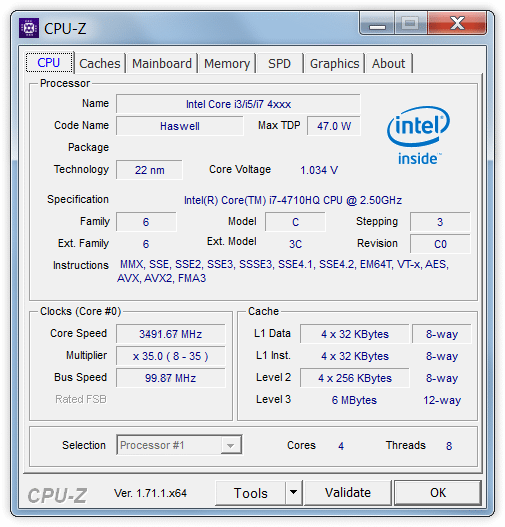Open the Tools dropdown arrow
This screenshot has width=505, height=527.
tap(294, 492)
